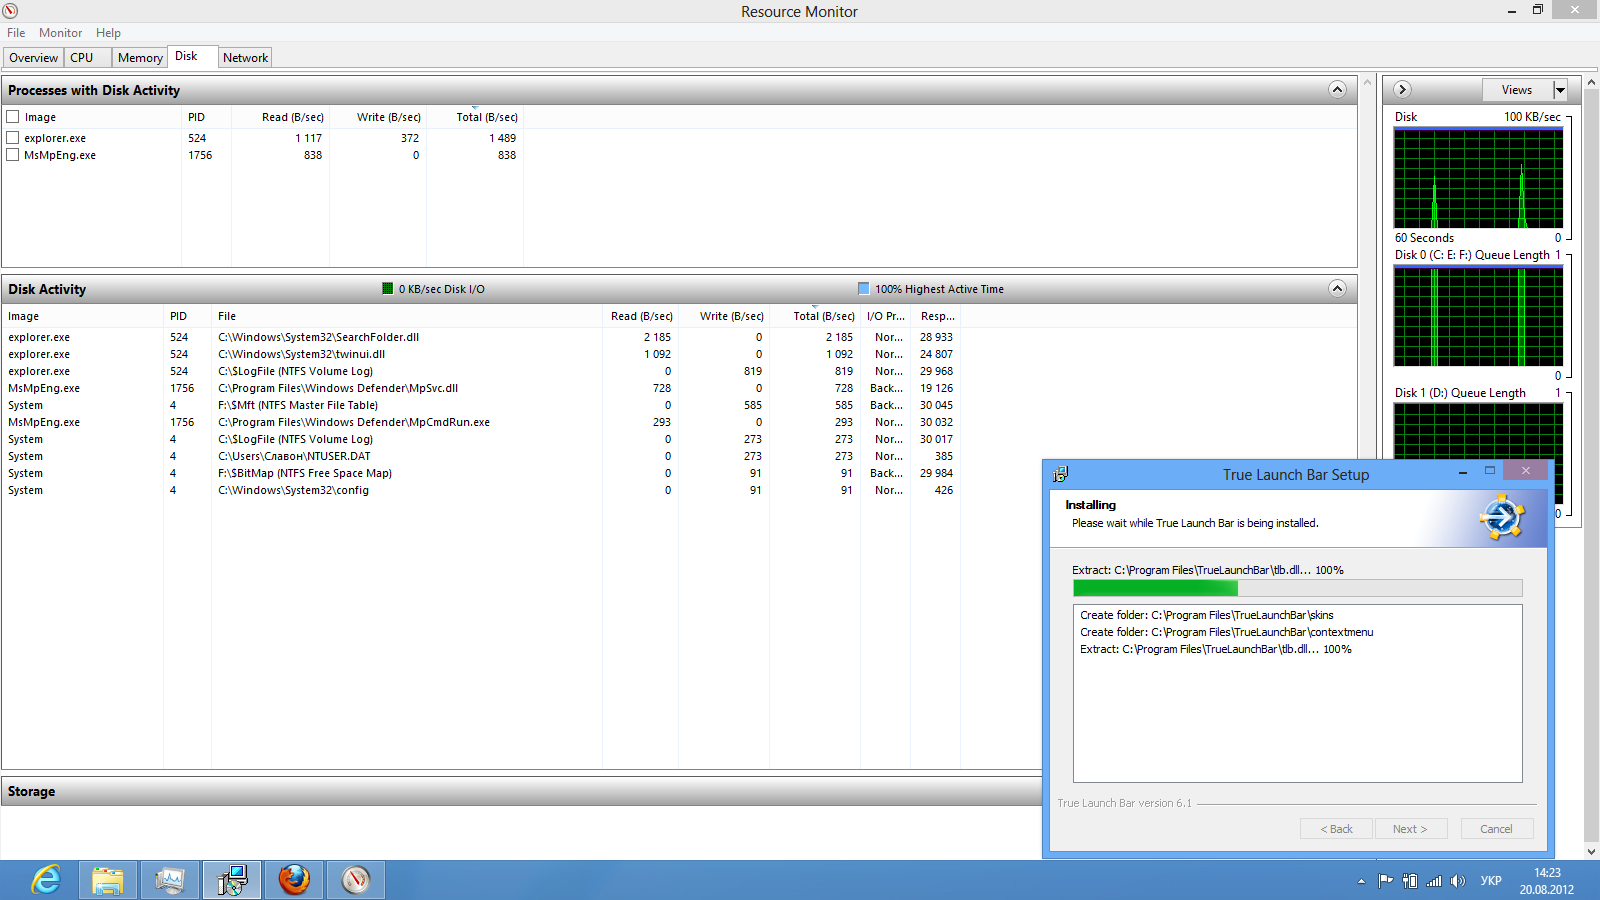This screenshot has height=900, width=1600.
Task: Sort by the Read (B/sec) column header in Disk Activity
Action: (641, 316)
